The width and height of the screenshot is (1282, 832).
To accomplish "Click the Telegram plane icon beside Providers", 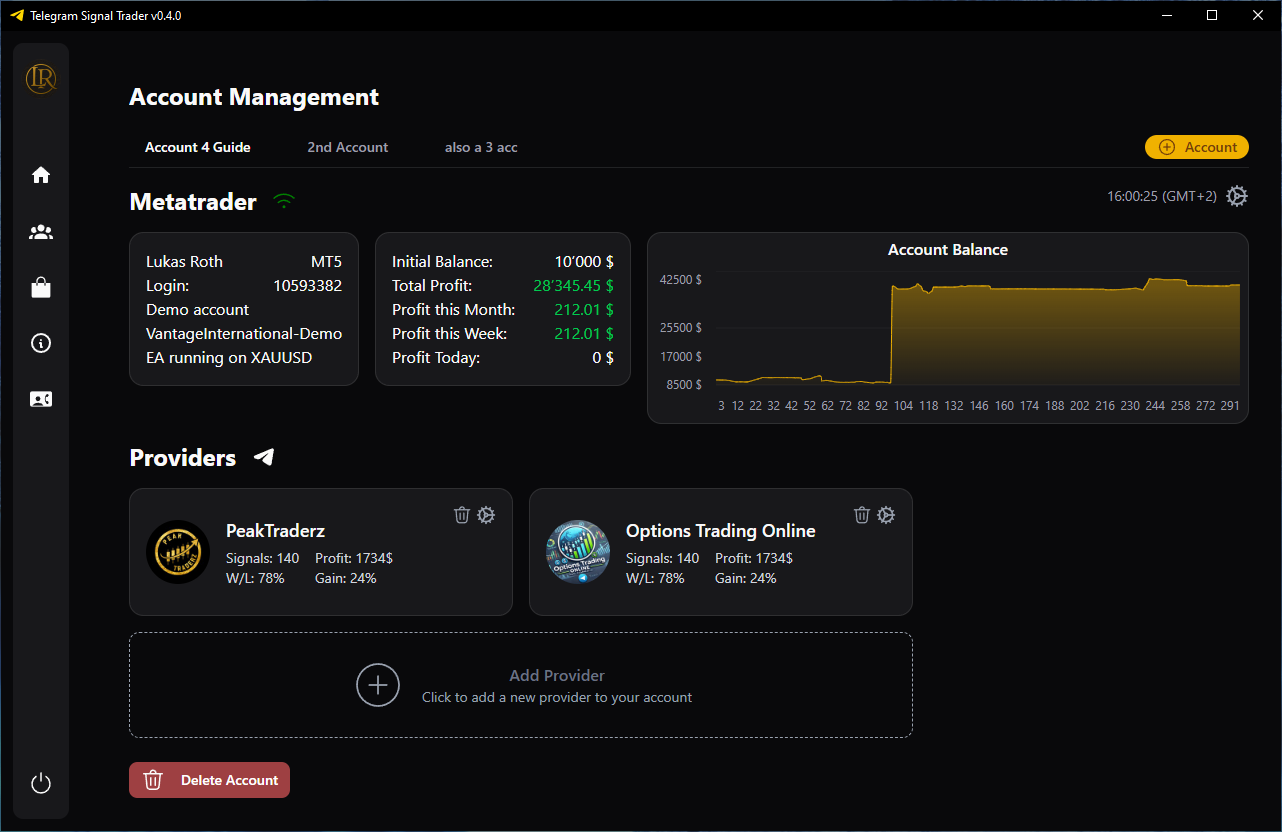I will 264,457.
